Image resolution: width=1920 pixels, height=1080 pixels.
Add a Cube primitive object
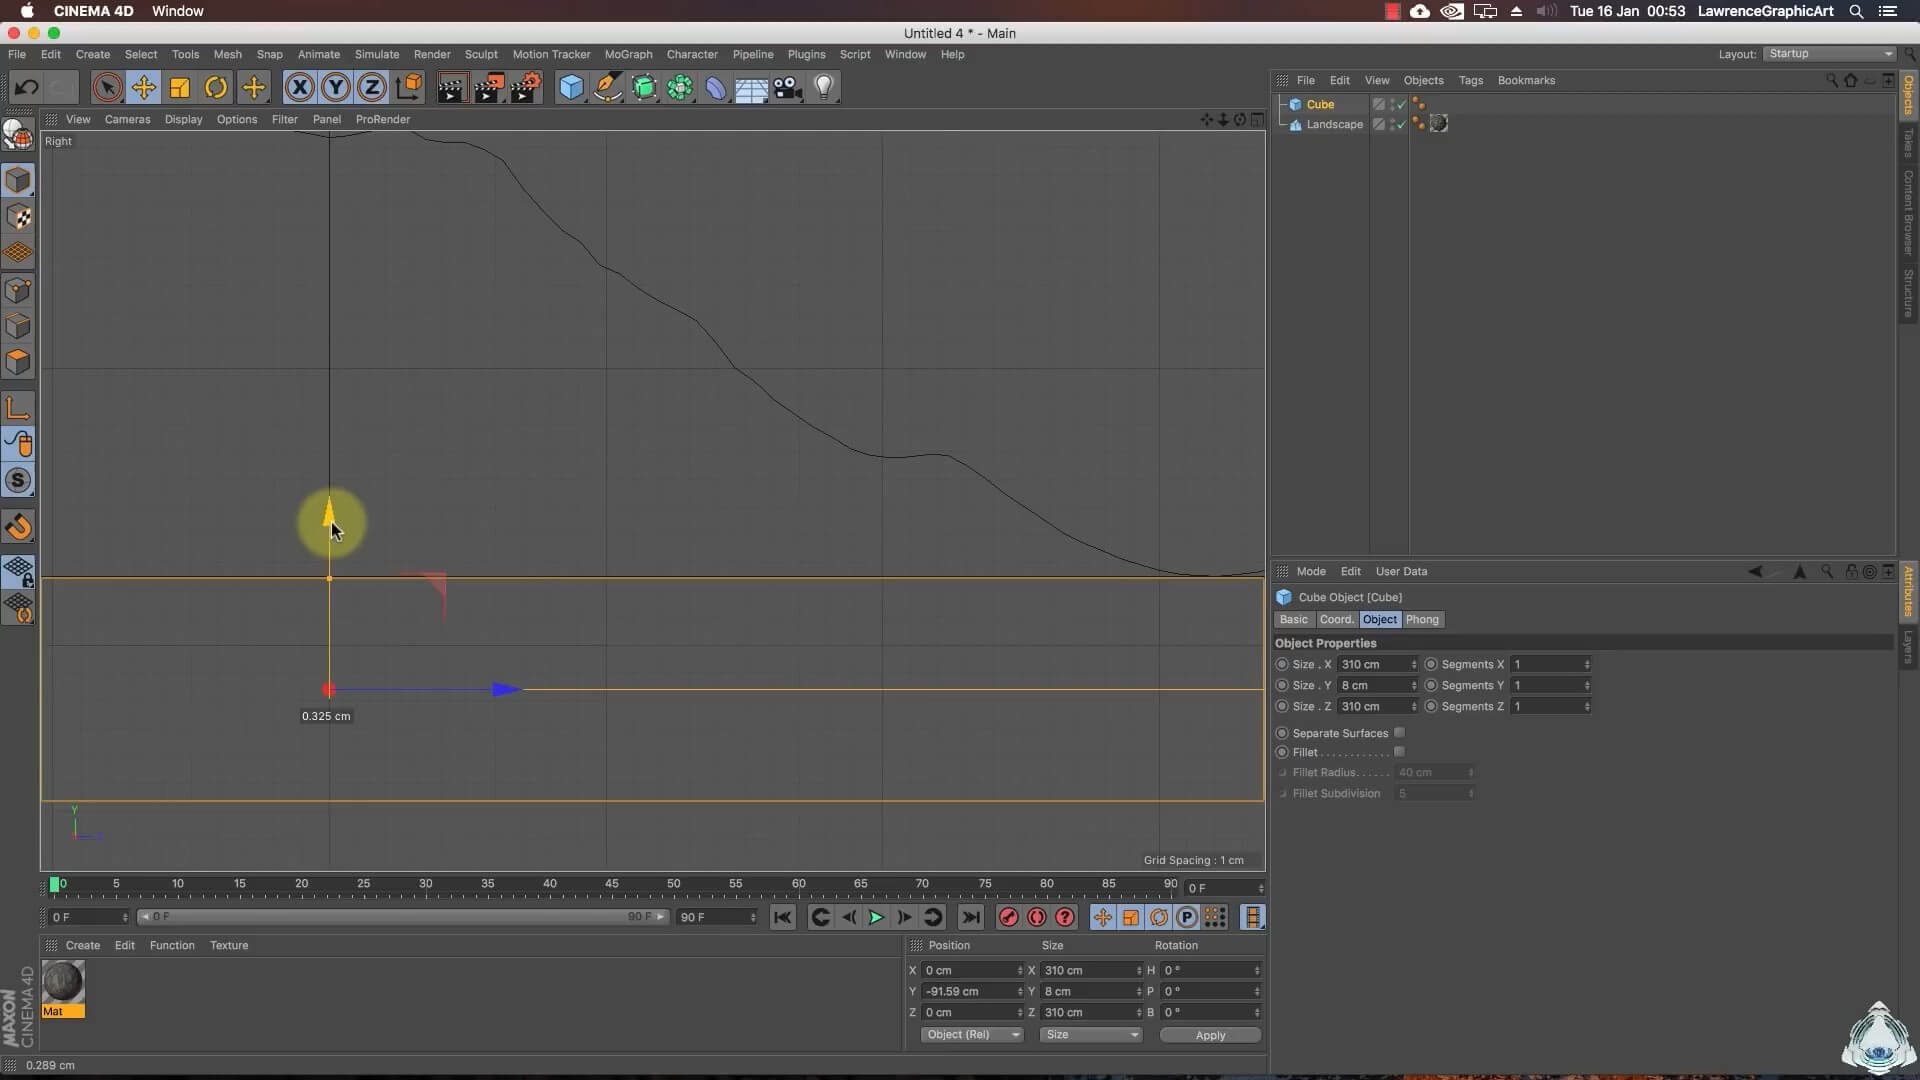tap(571, 88)
